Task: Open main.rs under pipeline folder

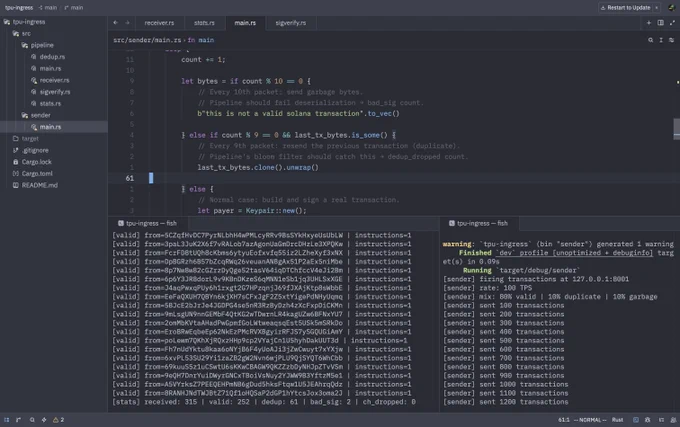Action: click(54, 68)
